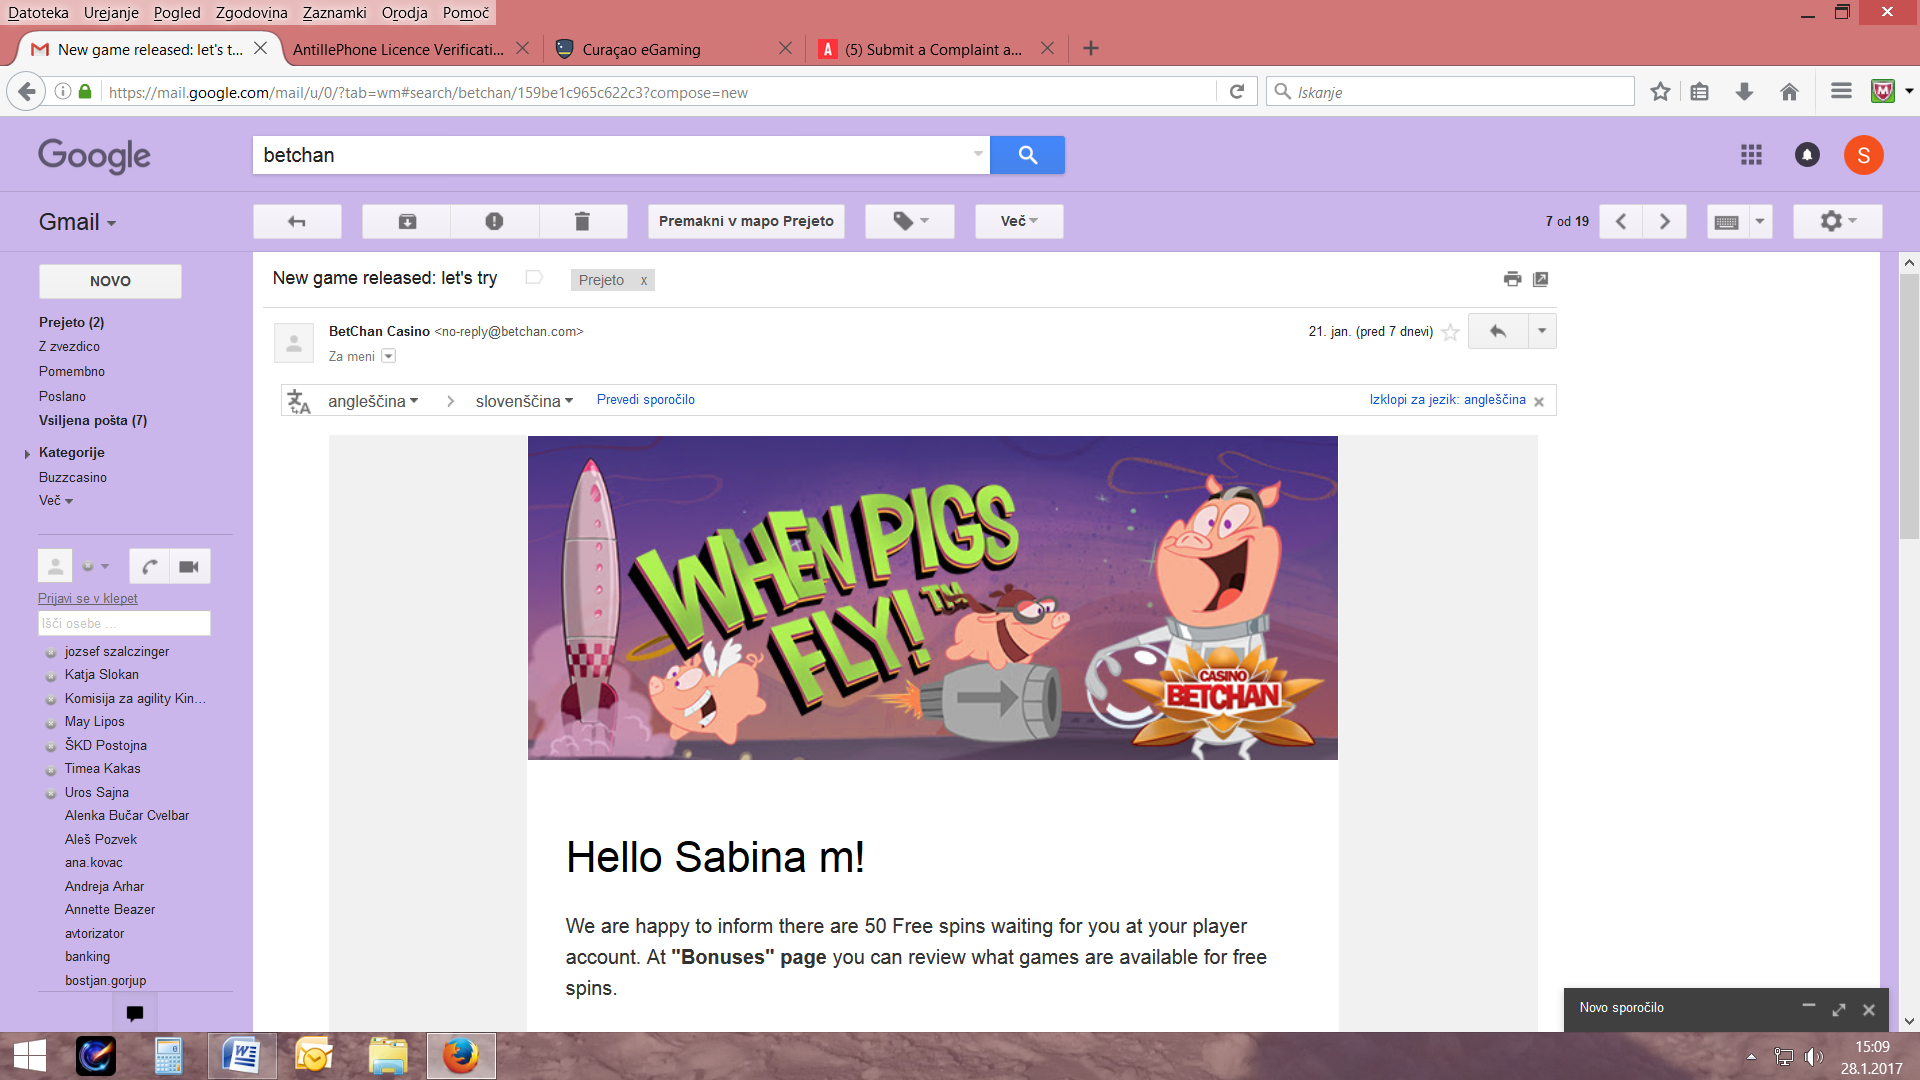Click the Firefox bookmark star icon
The width and height of the screenshot is (1920, 1080).
tap(1661, 92)
